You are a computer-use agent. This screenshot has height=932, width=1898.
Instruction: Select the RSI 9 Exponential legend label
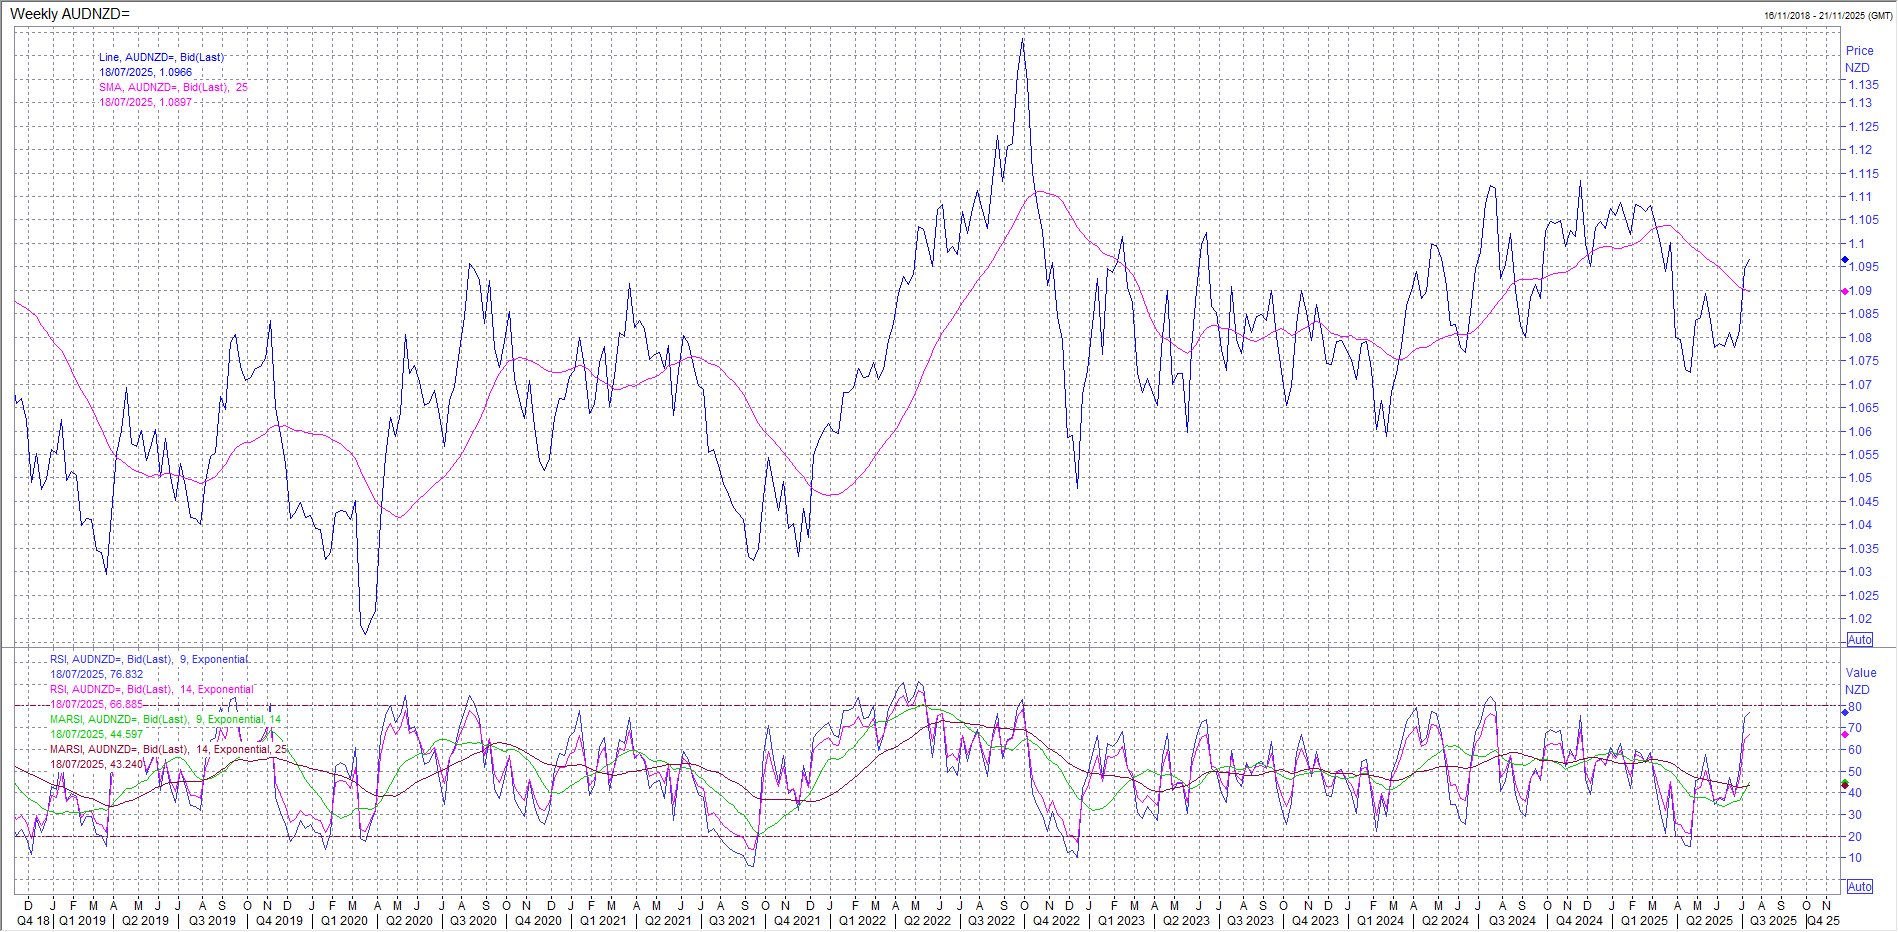coord(150,660)
